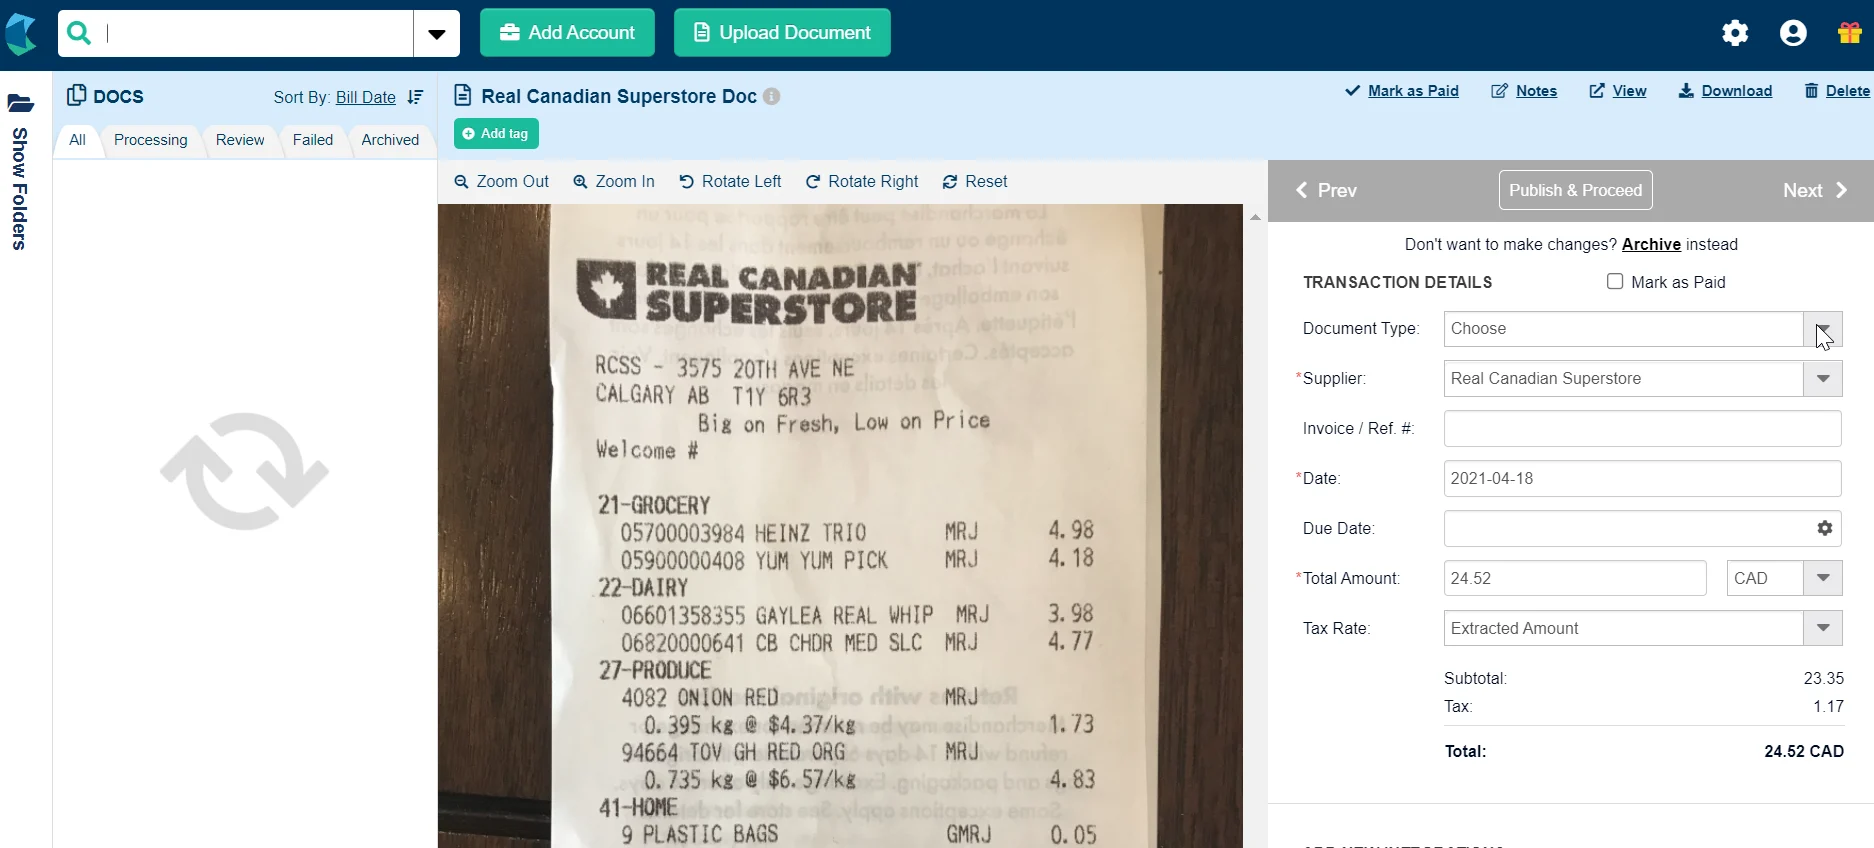1874x848 pixels.
Task: Click the tax value 1.17
Action: coord(1829,706)
